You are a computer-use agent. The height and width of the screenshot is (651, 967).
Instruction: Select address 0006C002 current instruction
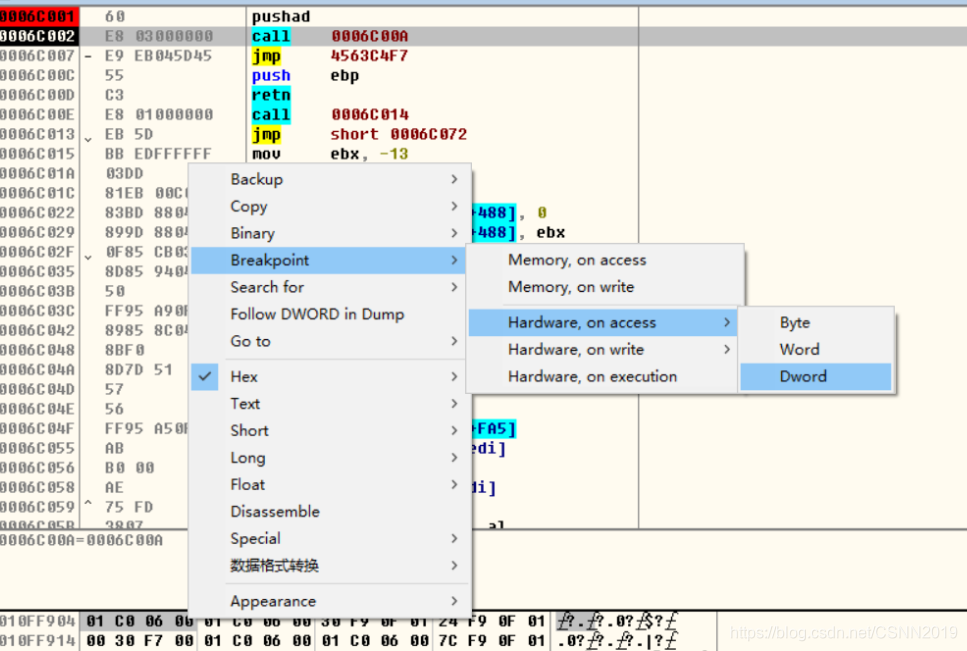tap(39, 36)
